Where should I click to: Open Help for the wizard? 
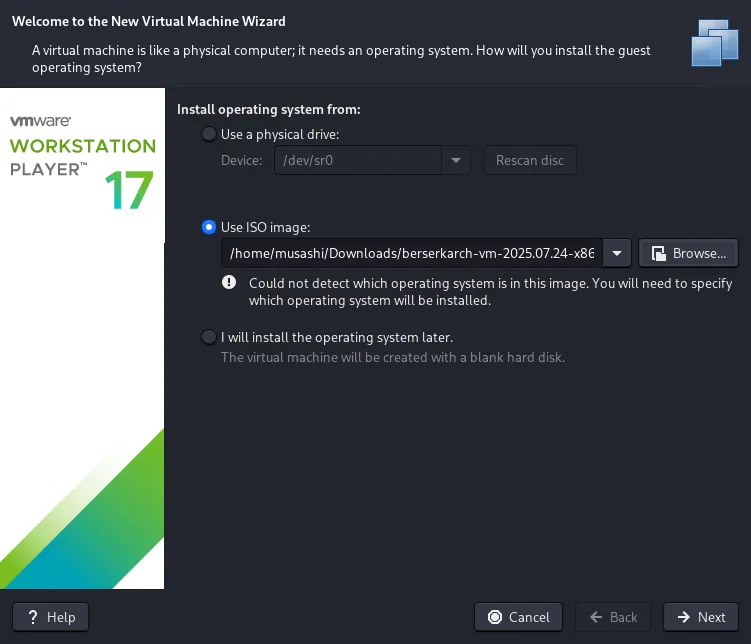[51, 617]
